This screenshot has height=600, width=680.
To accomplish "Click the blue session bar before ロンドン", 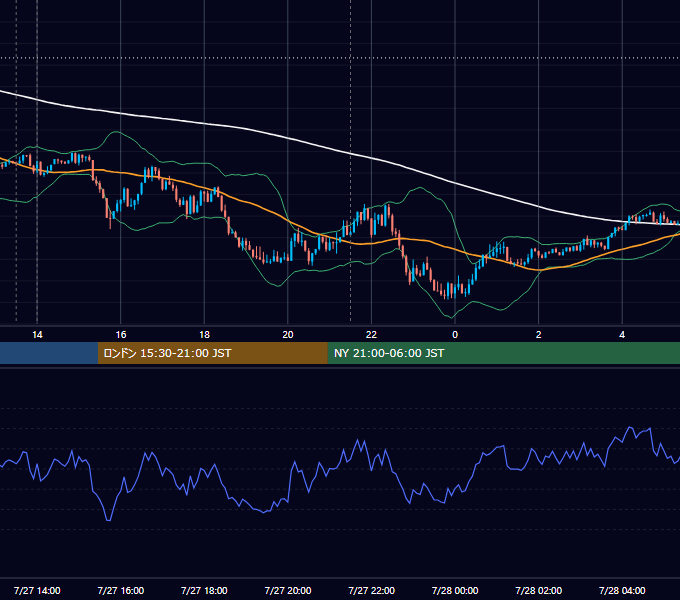I will click(49, 353).
